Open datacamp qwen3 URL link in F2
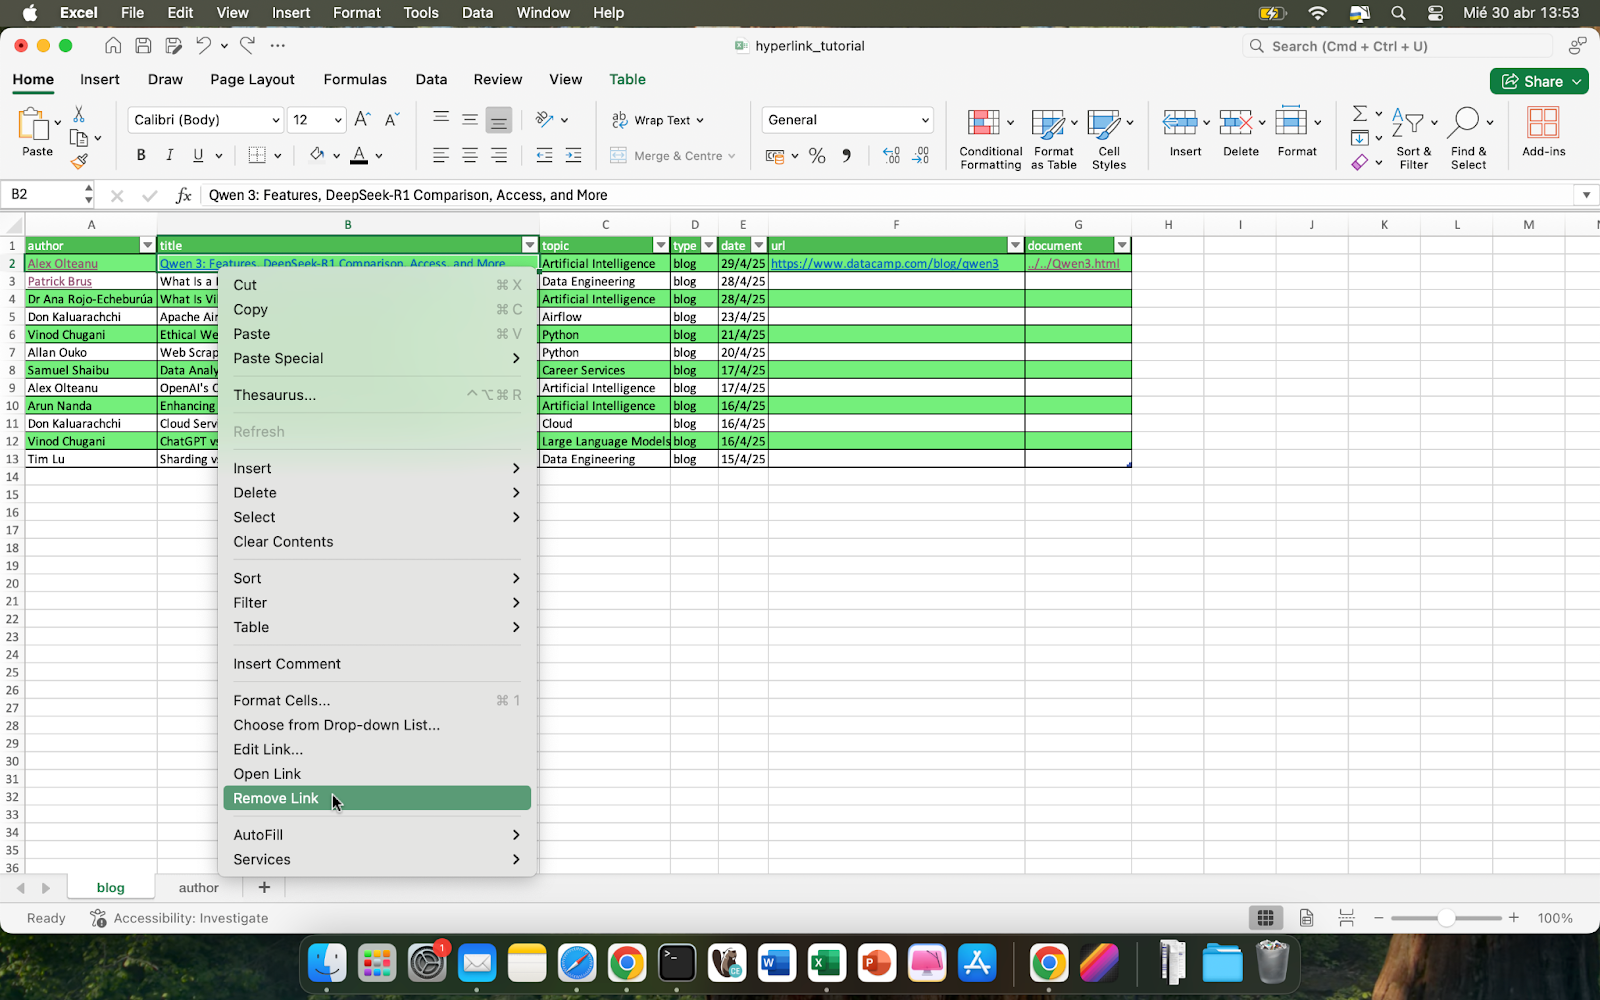This screenshot has width=1600, height=1000. click(x=884, y=263)
